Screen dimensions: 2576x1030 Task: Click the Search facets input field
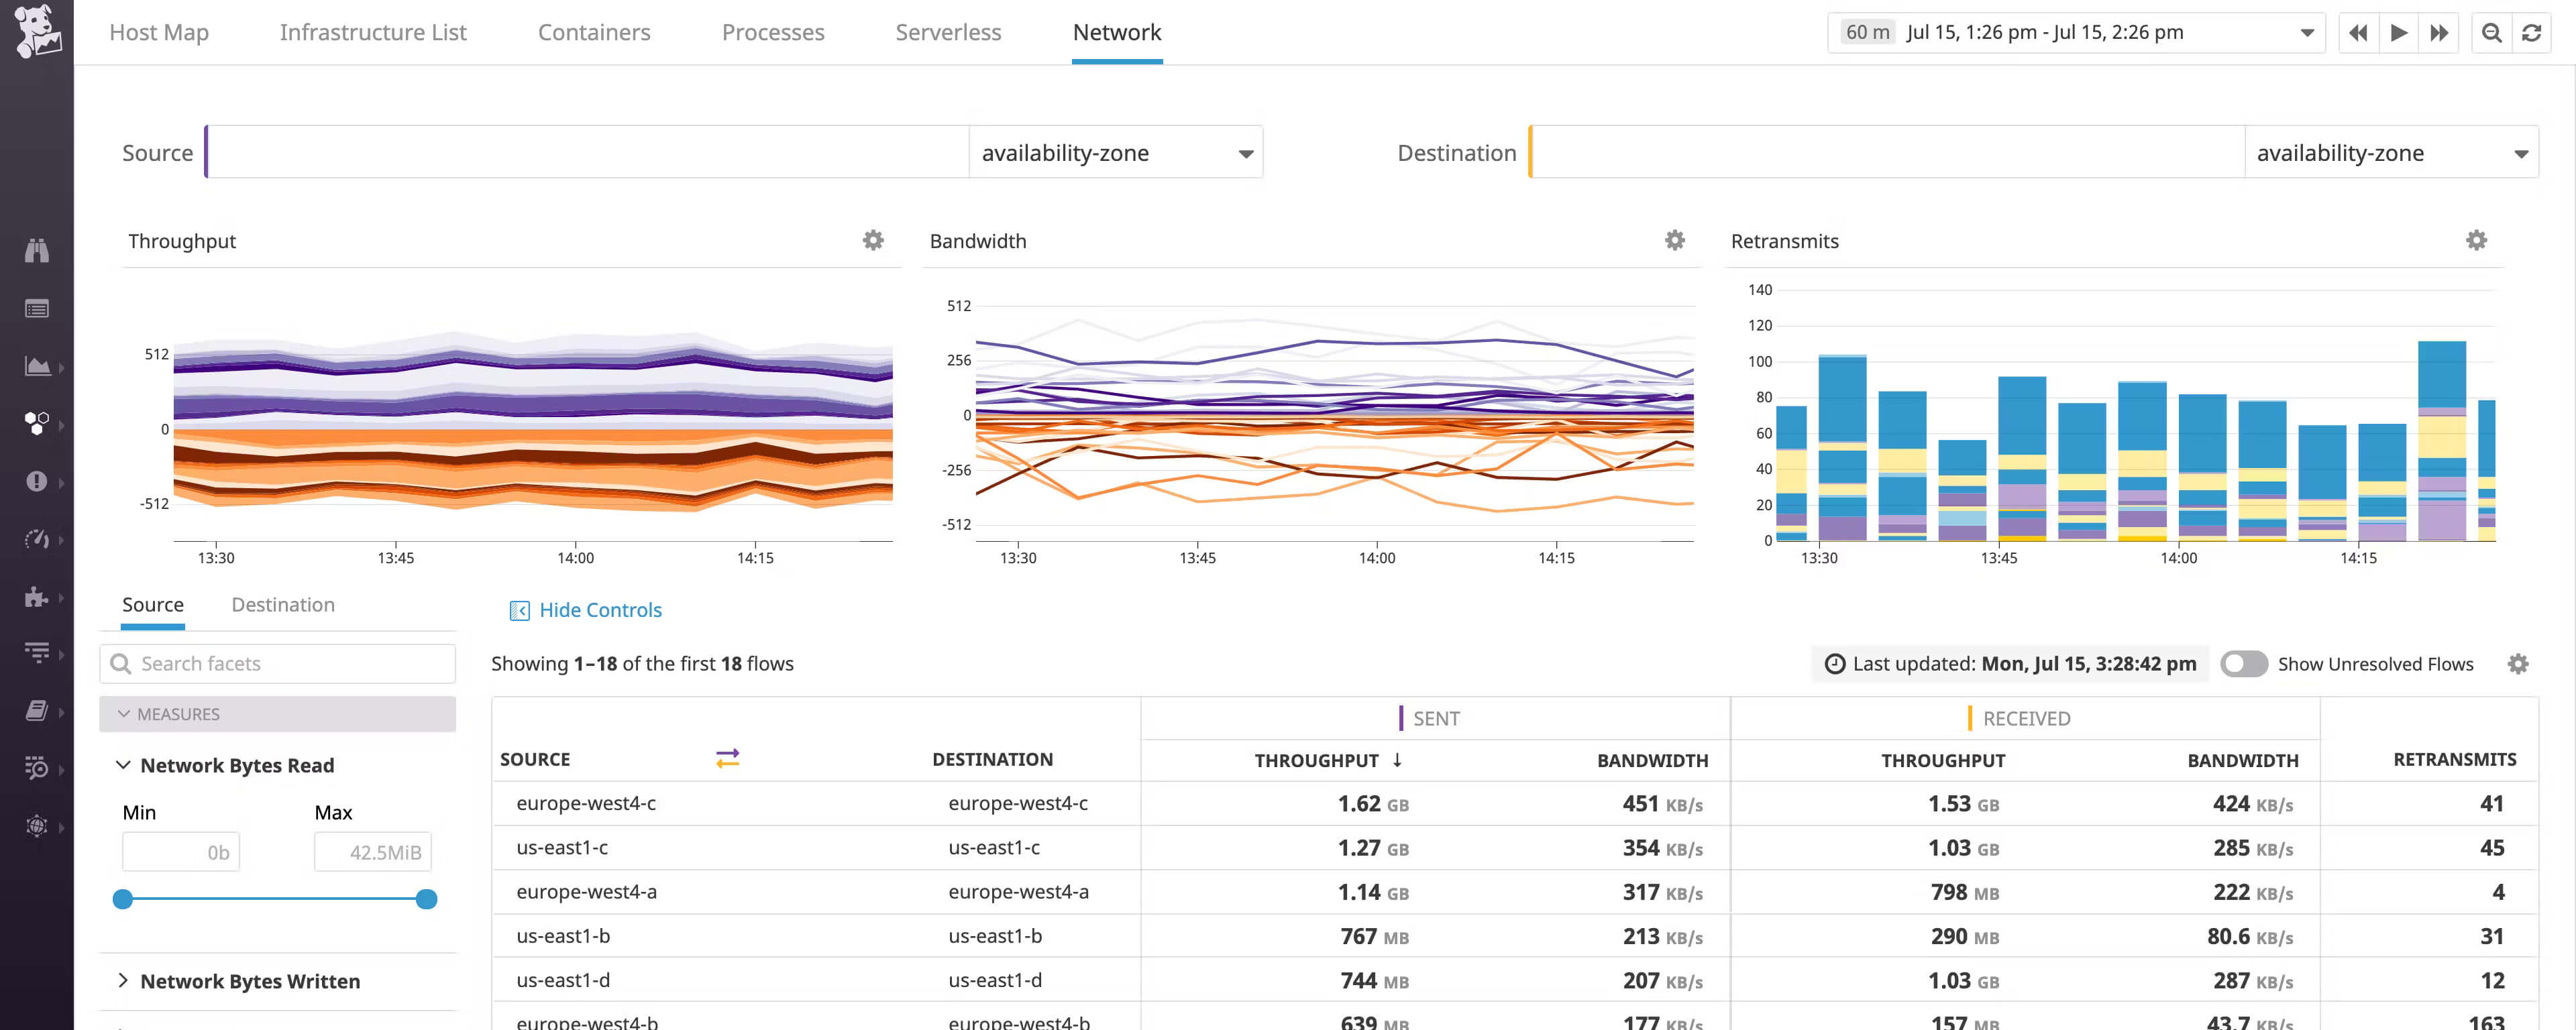point(278,664)
